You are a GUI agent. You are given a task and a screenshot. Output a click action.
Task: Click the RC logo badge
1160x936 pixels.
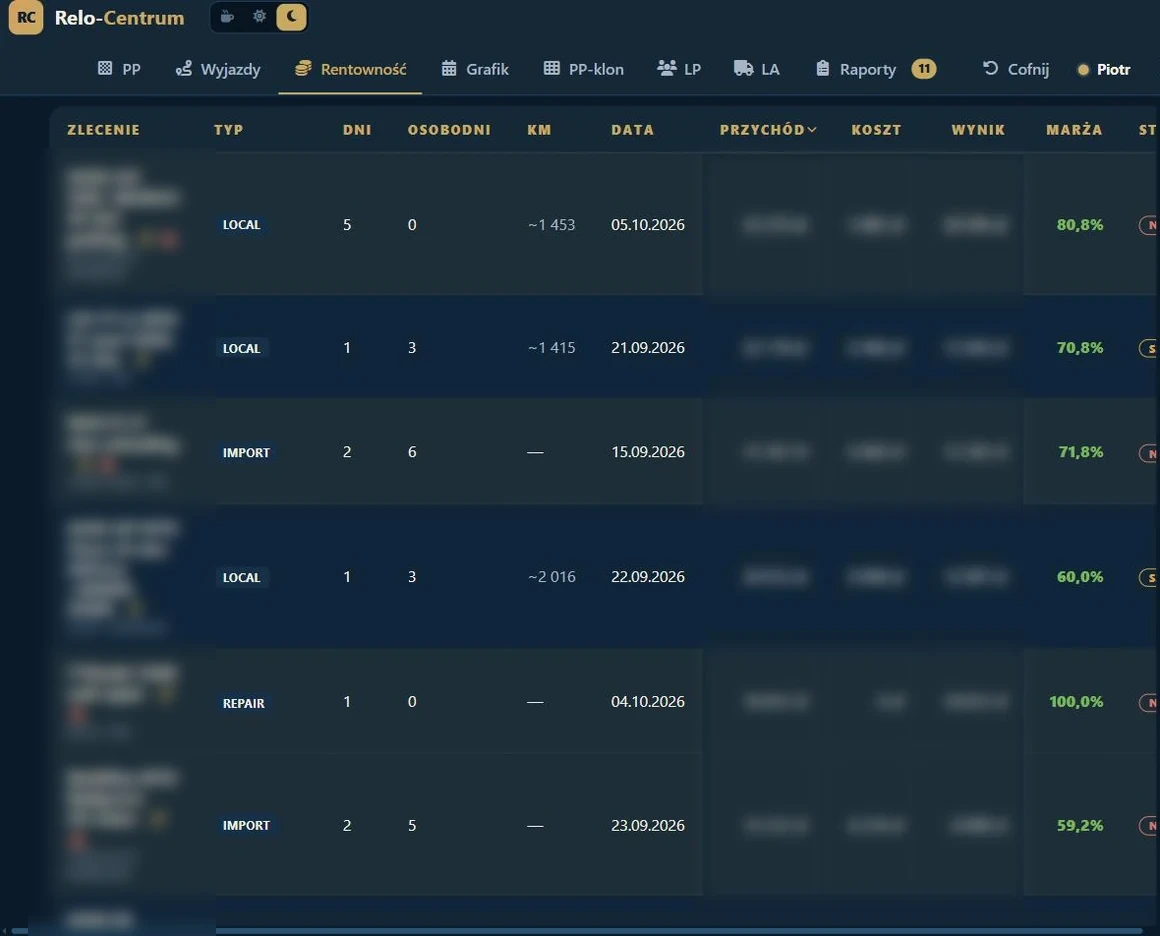(x=26, y=17)
